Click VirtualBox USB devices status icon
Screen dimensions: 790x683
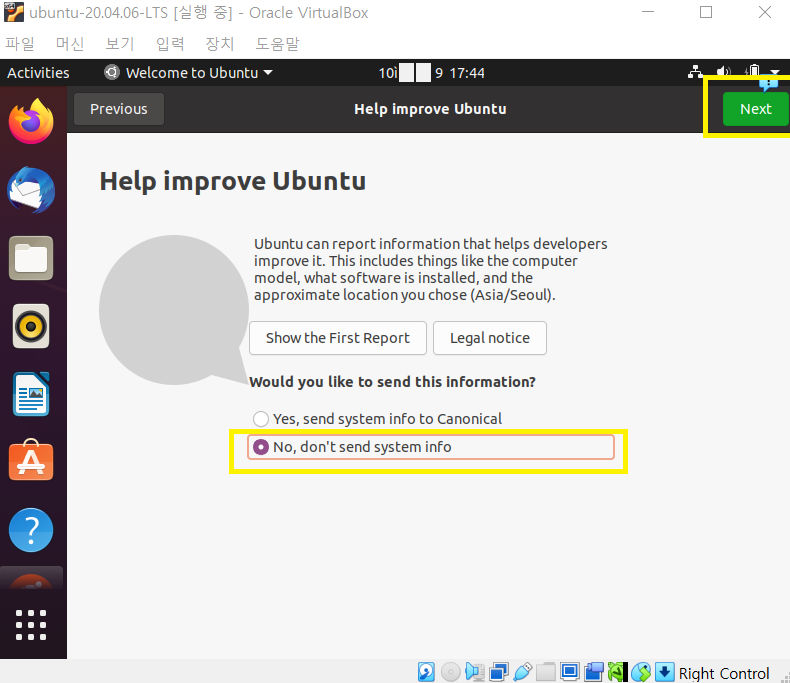522,672
